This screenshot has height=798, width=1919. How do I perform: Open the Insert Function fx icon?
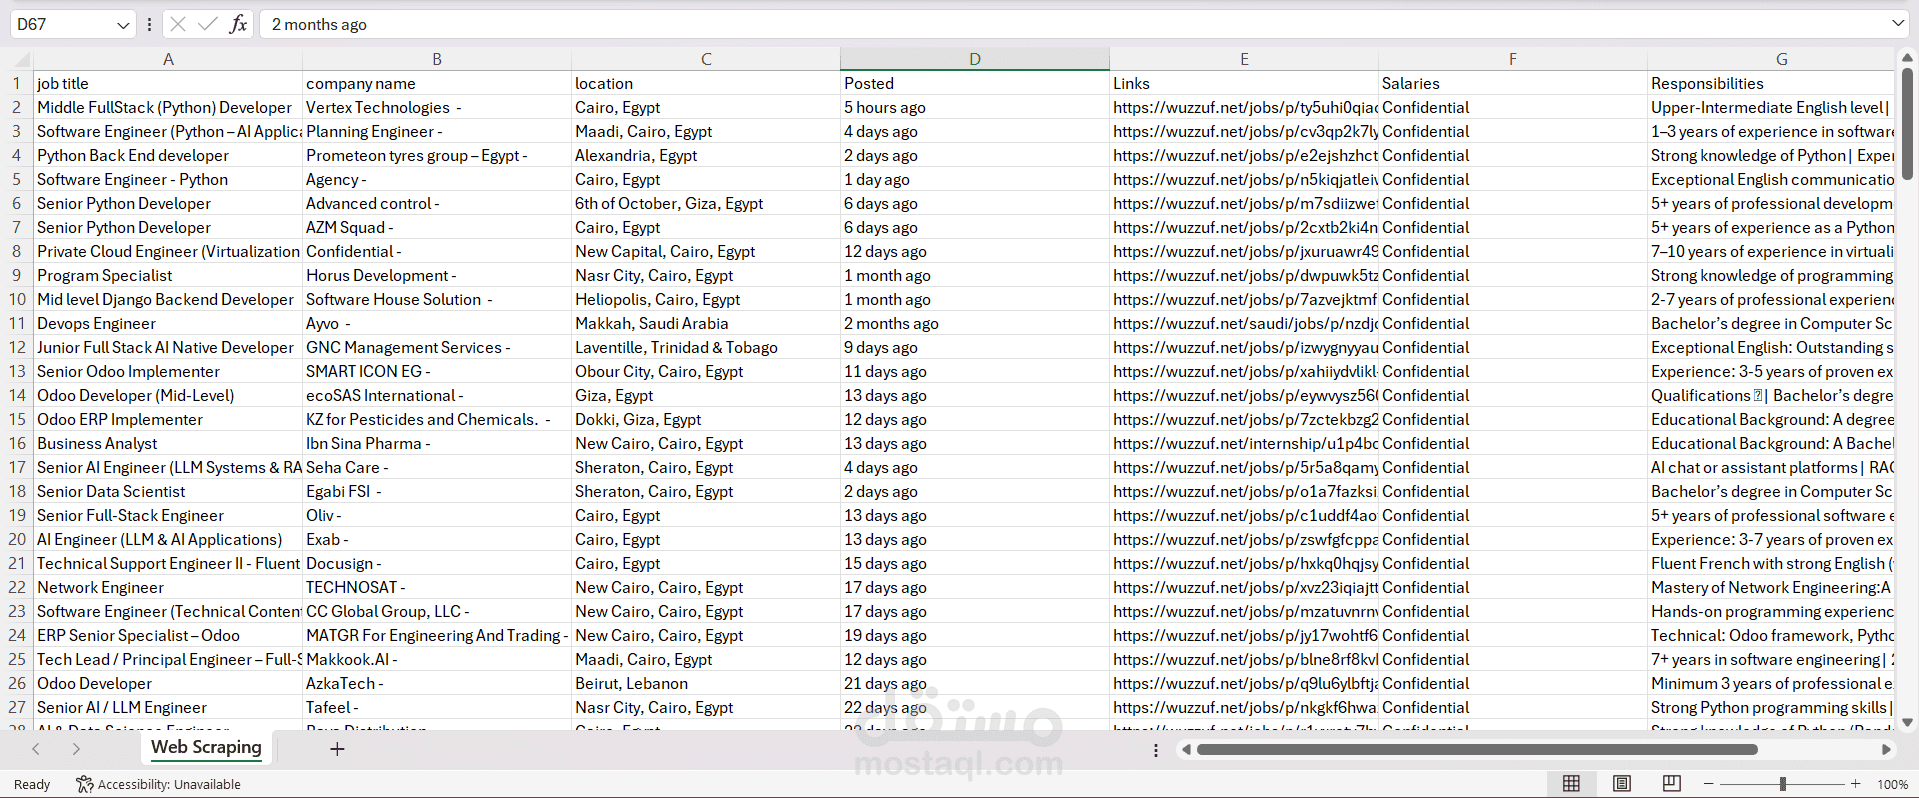[238, 24]
